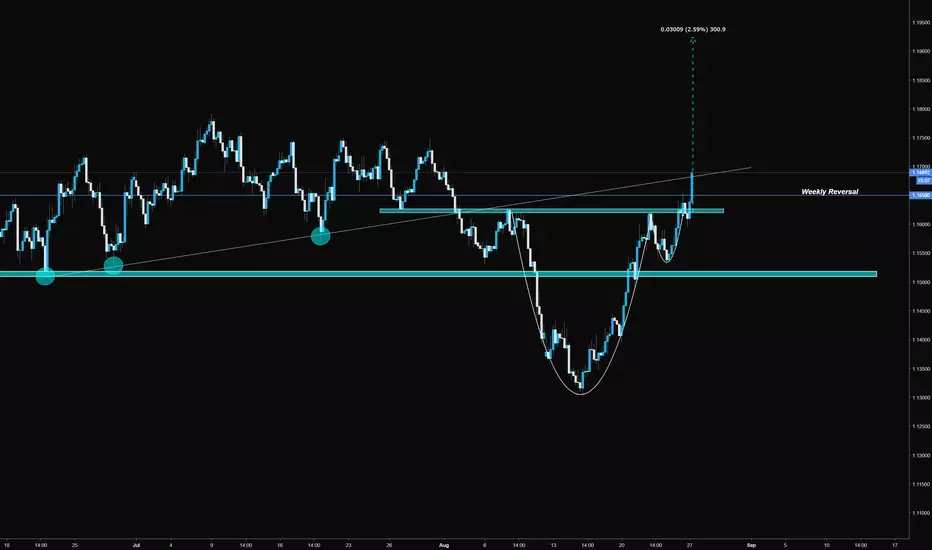
Task: Click the 1.11000 price axis label
Action: coord(921,513)
